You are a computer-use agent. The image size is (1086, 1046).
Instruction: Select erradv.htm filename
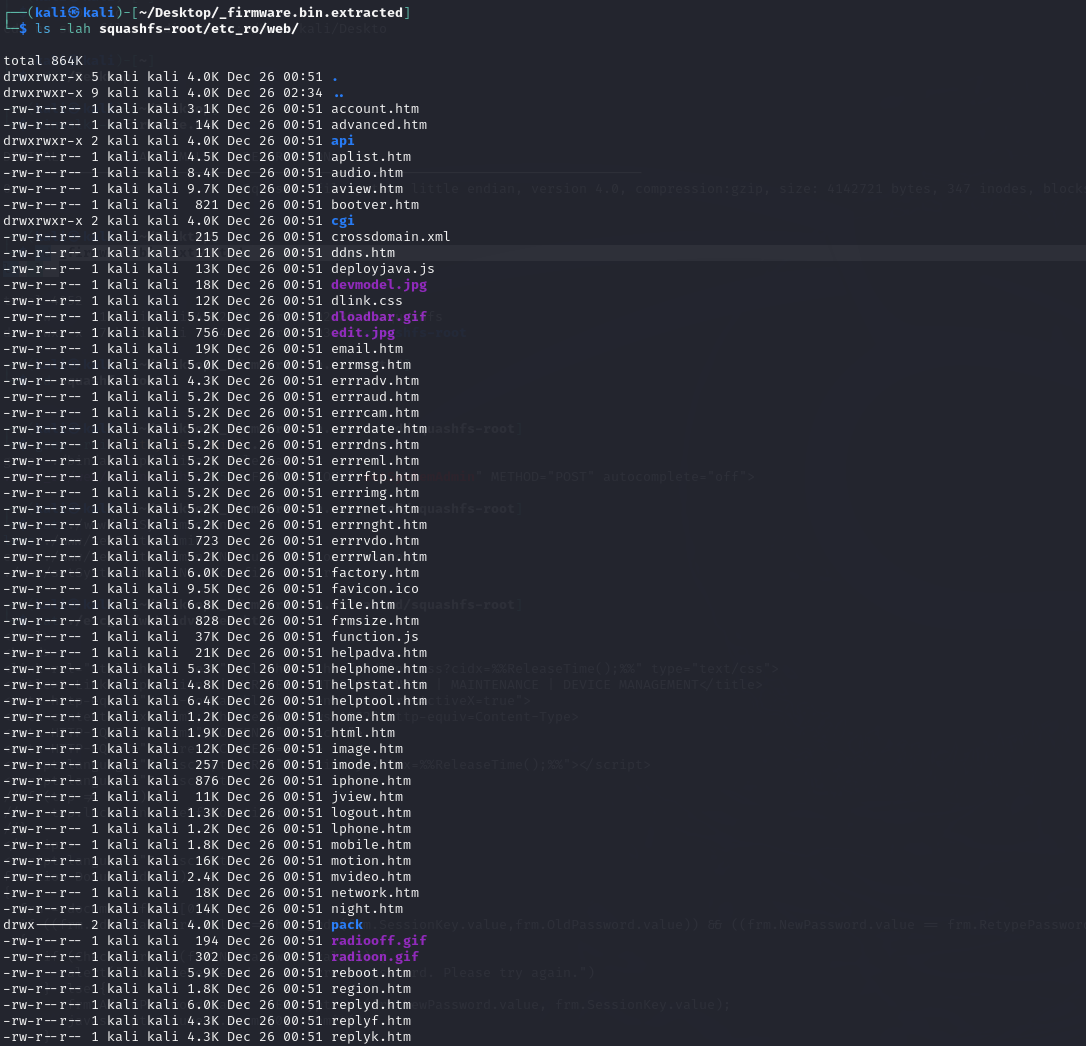[x=375, y=380]
